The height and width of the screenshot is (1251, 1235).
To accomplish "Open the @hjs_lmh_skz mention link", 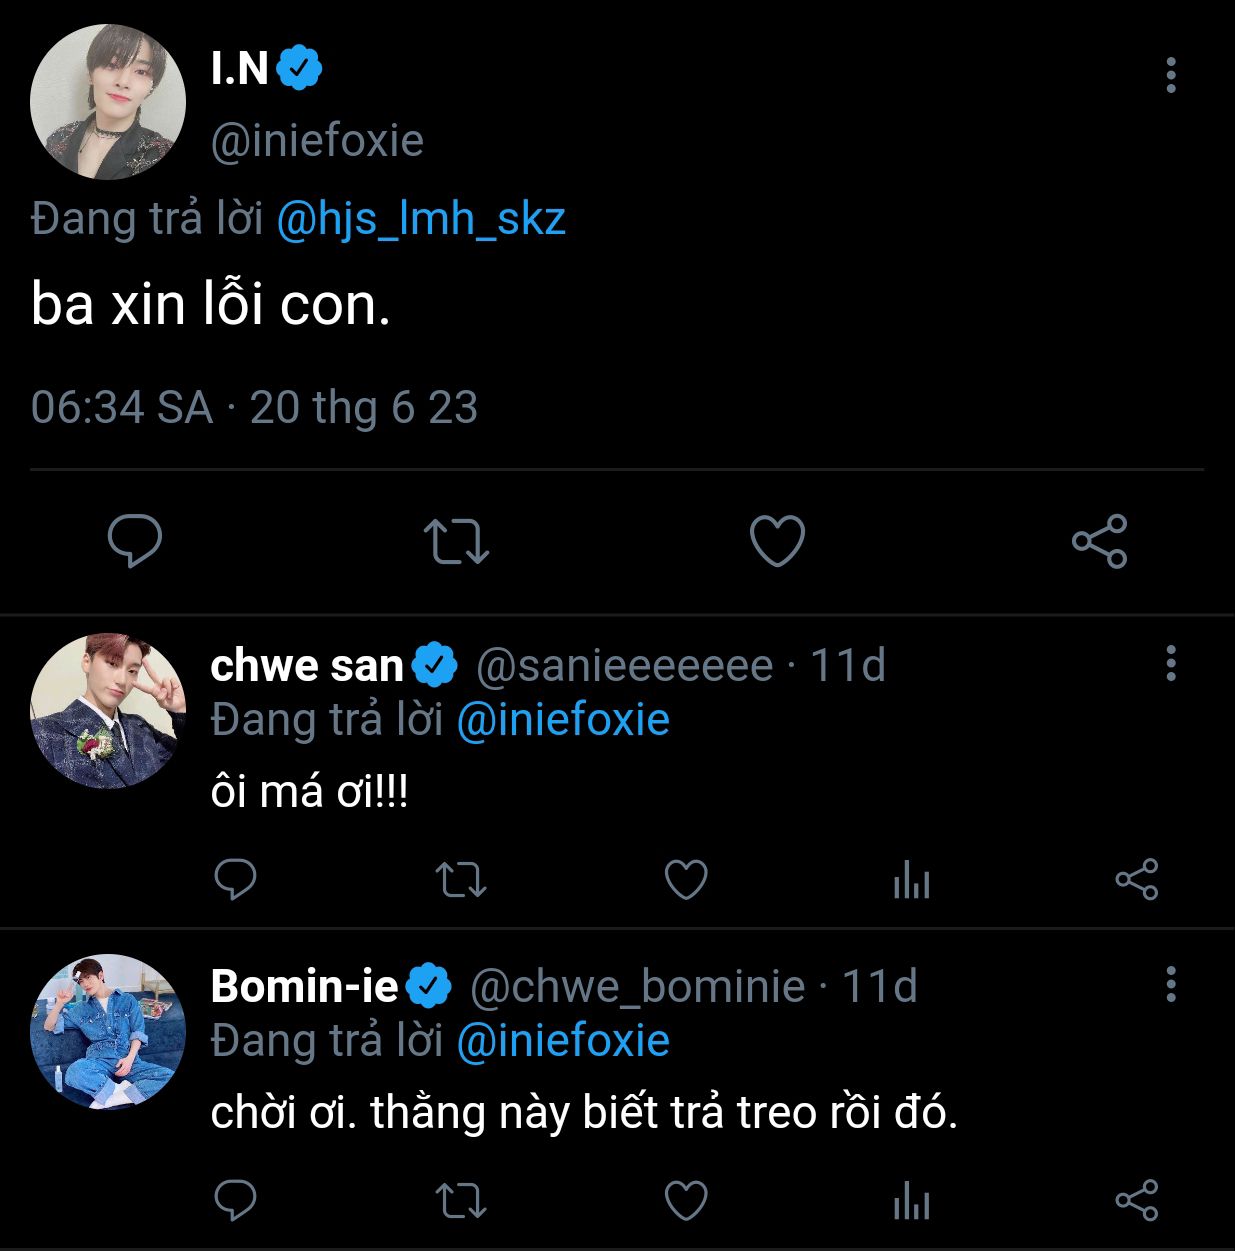I will 420,218.
